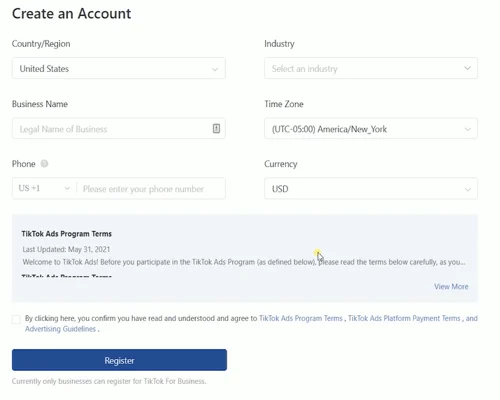Open TikTok Ads Platform Payment Terms link
500x400 pixels.
point(404,318)
